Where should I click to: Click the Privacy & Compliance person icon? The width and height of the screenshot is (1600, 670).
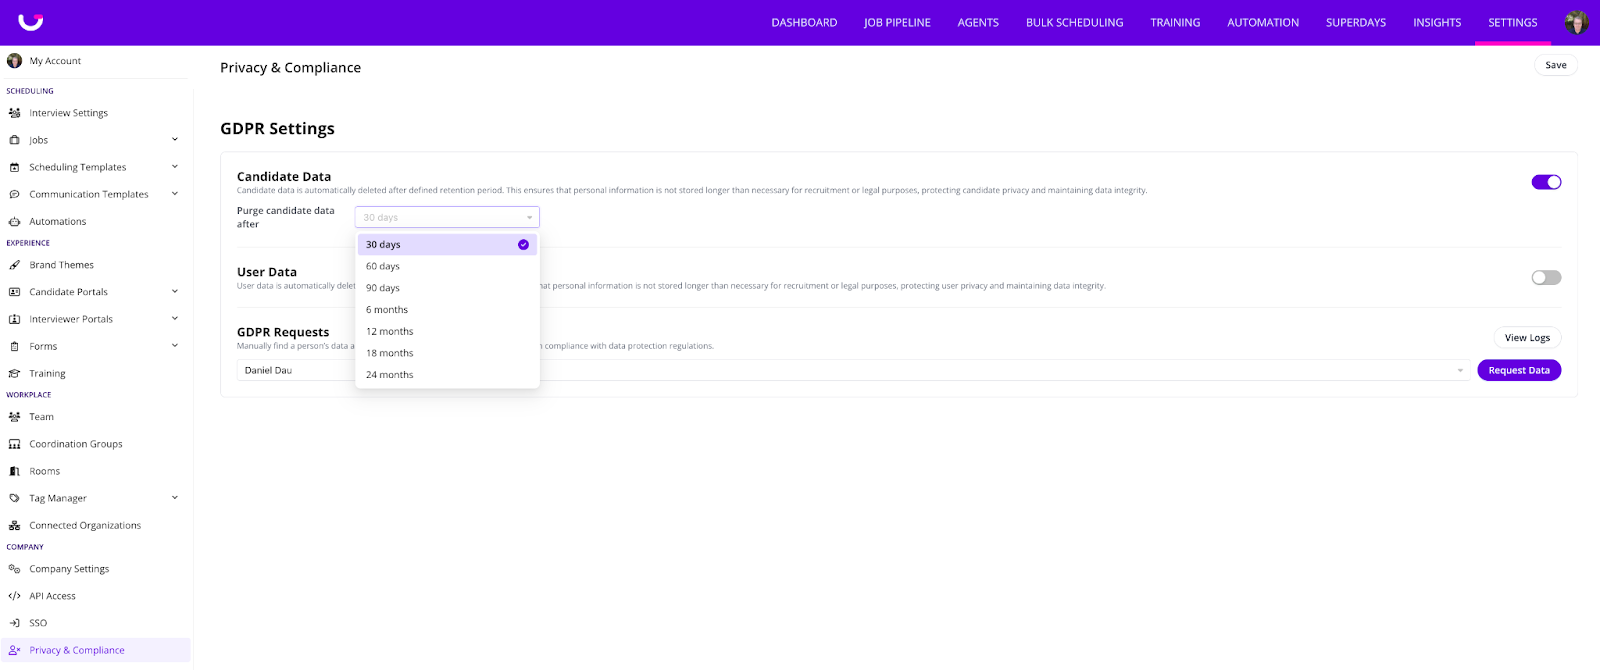14,650
